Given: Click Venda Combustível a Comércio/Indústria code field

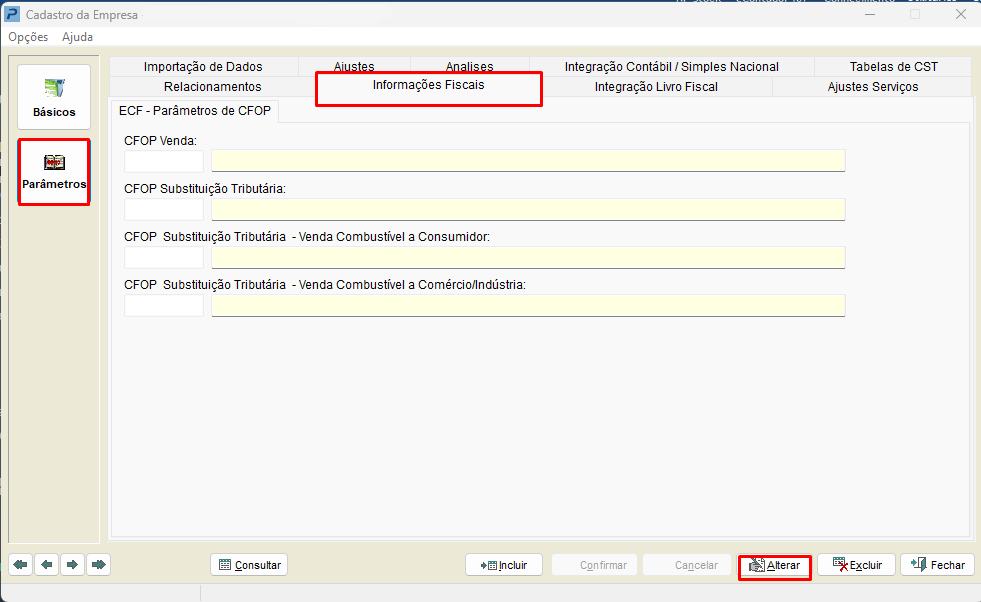Looking at the screenshot, I should point(164,305).
